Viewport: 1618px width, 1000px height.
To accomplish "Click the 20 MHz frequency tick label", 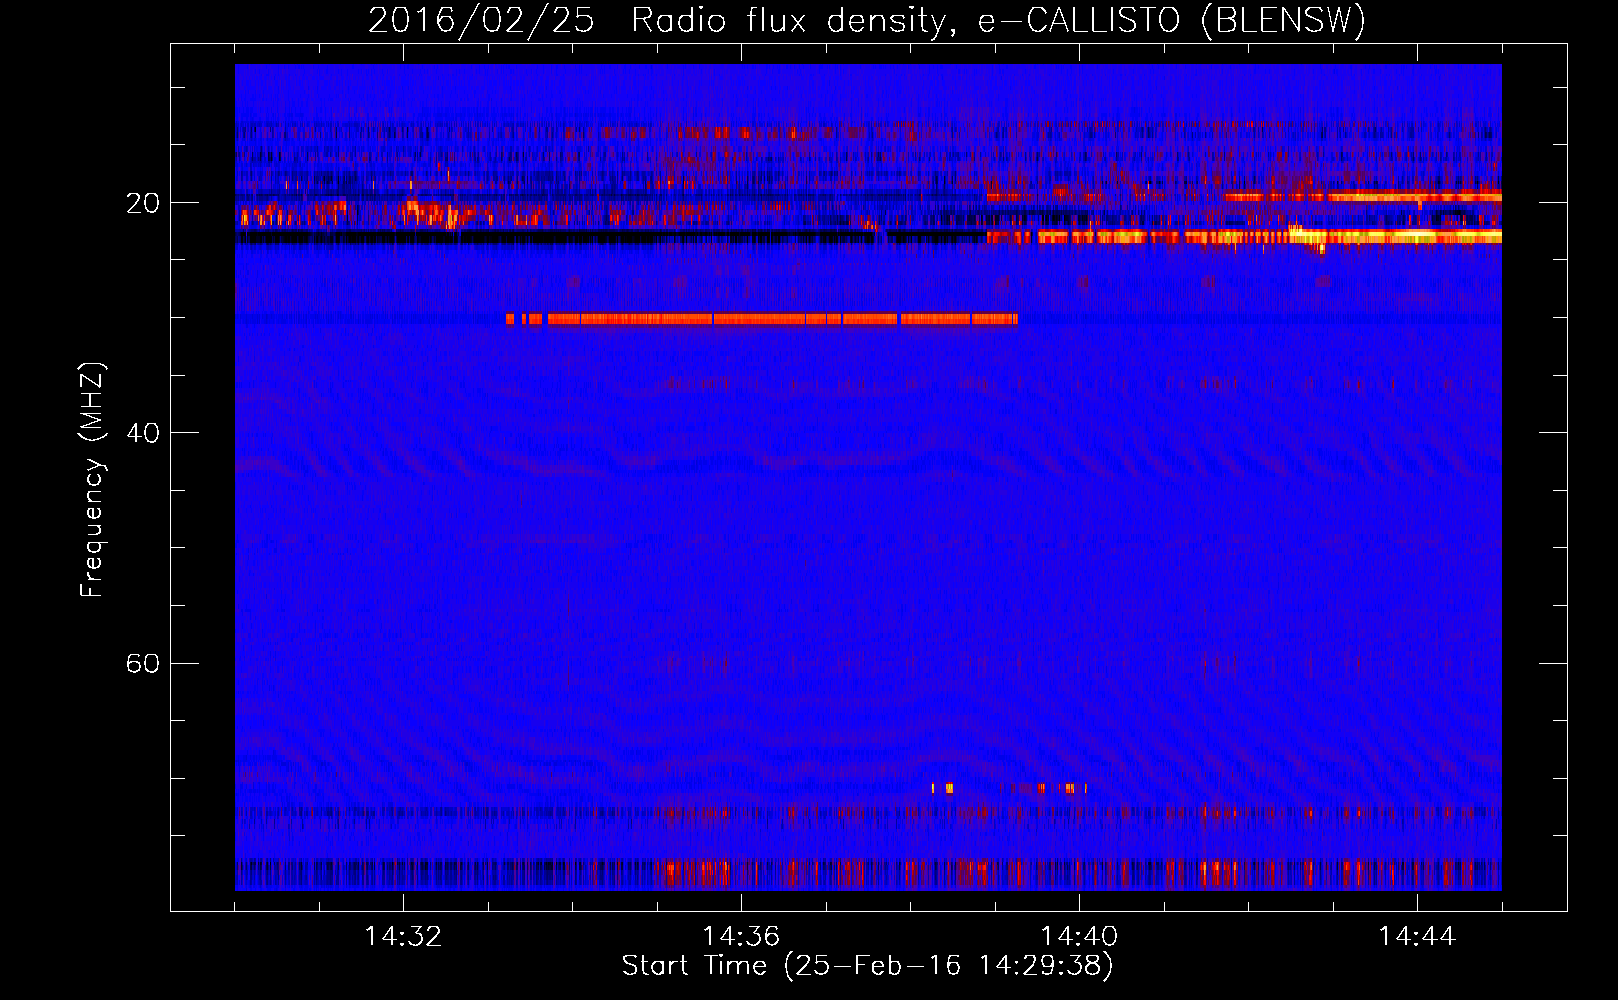I will point(142,203).
